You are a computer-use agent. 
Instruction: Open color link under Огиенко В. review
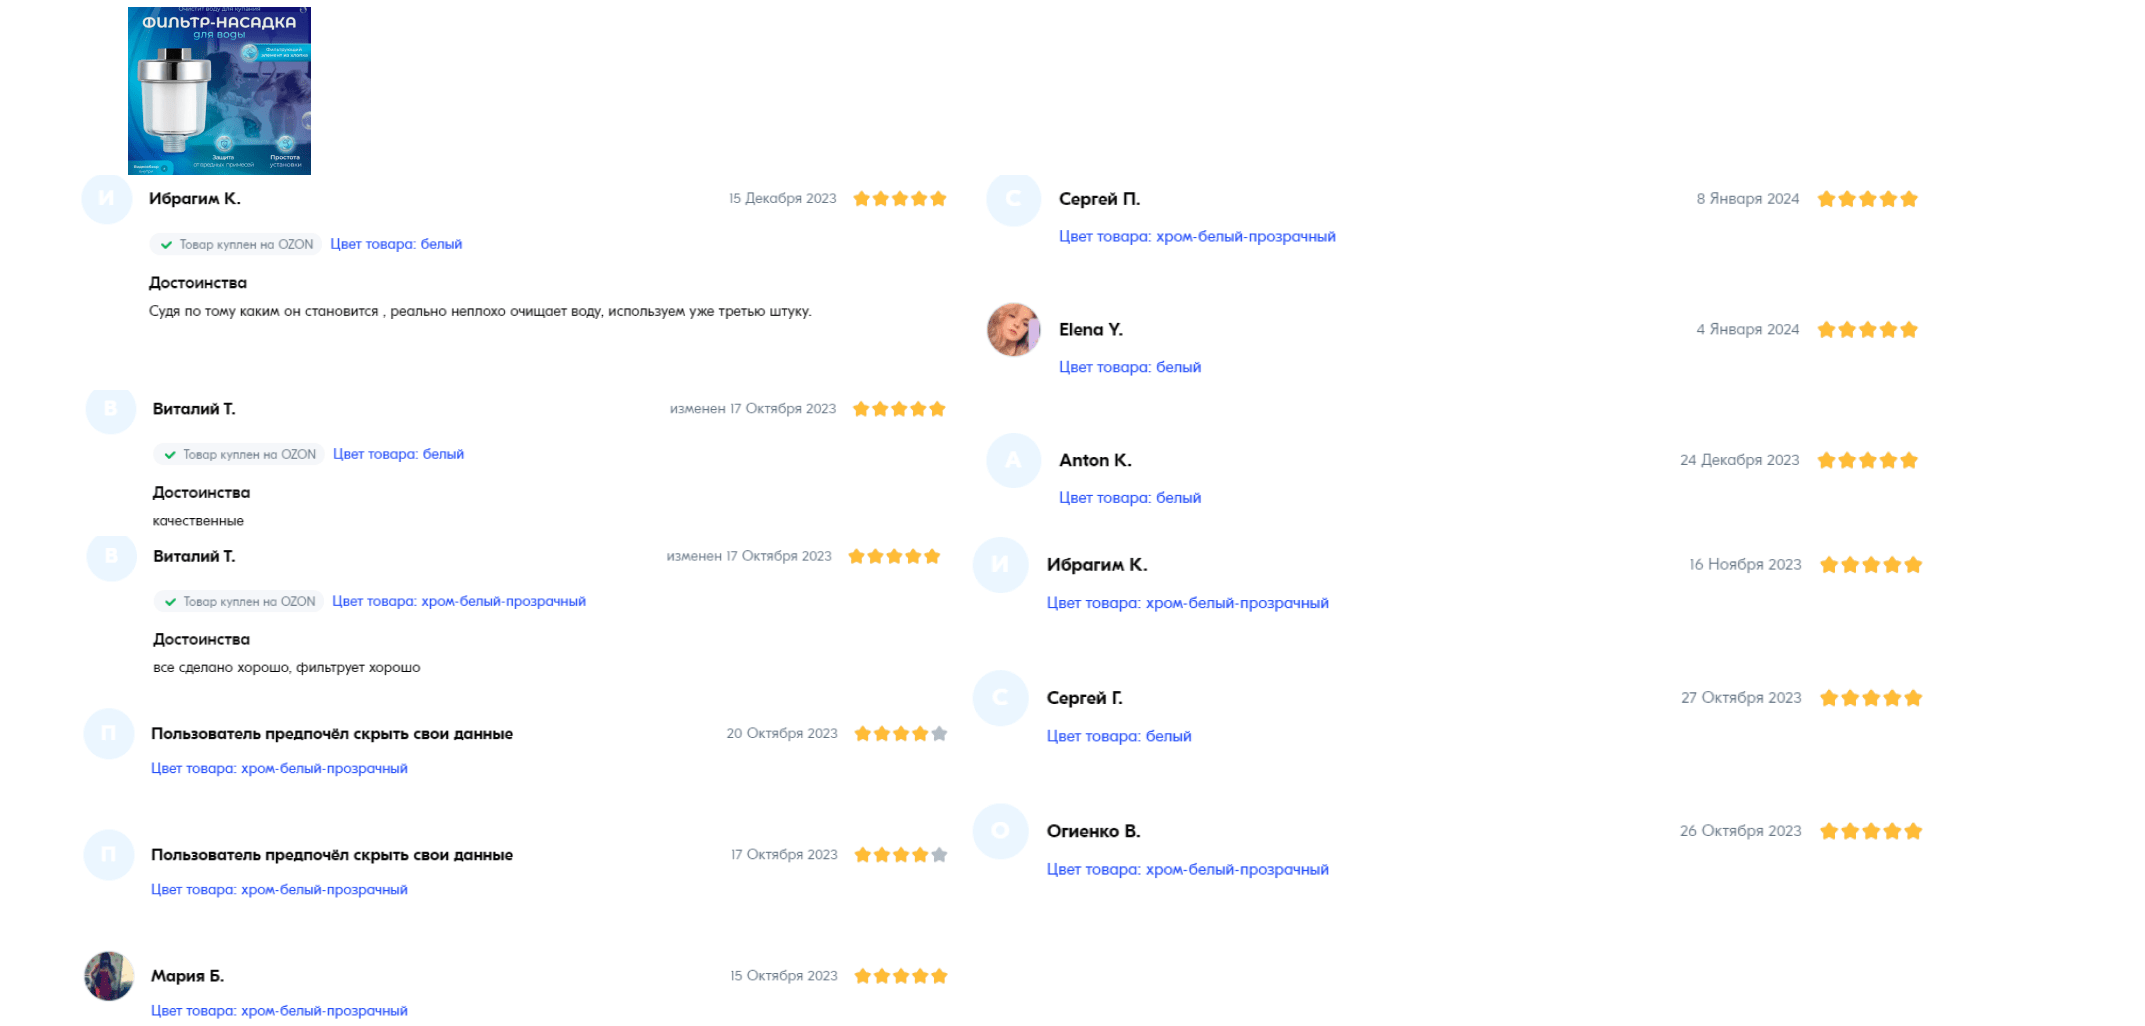[x=1188, y=870]
